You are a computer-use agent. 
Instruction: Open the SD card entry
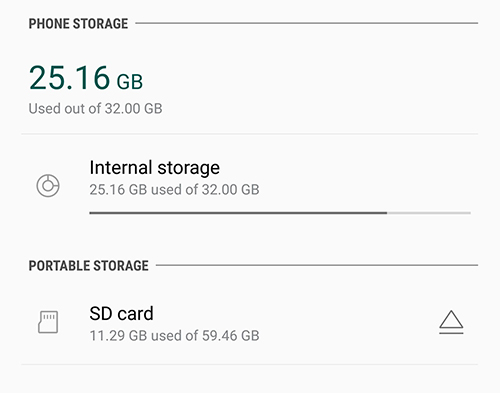250,323
